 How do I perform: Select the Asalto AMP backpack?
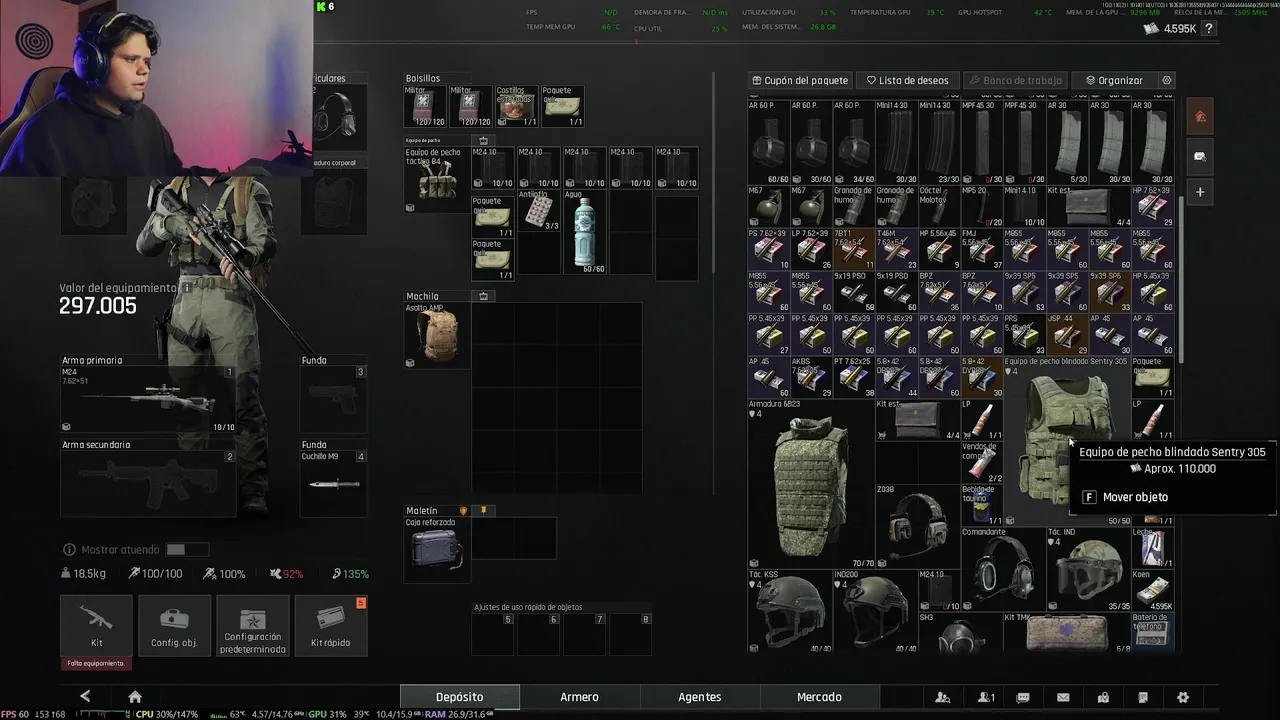(437, 336)
